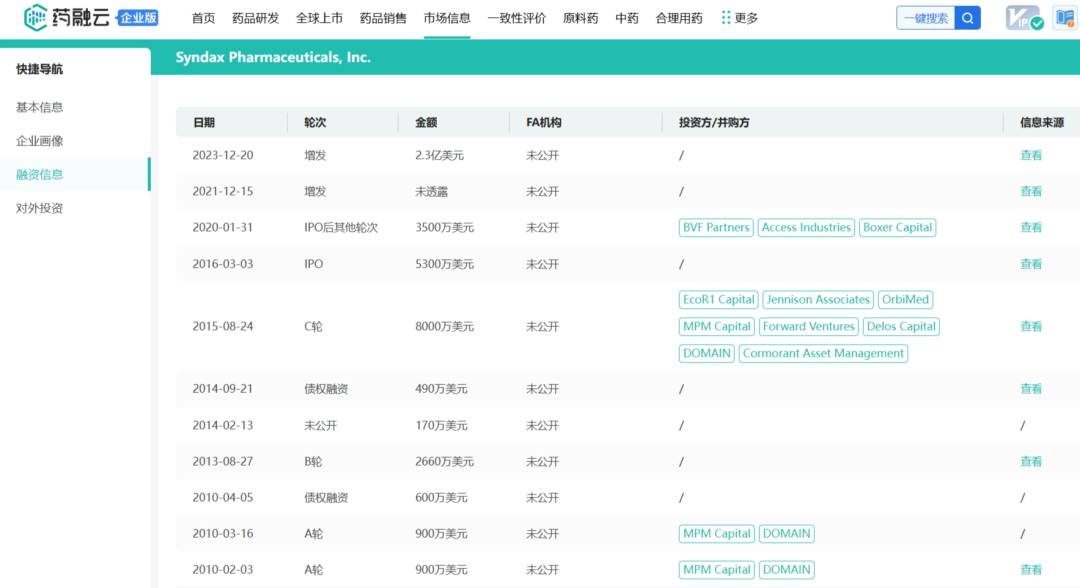Open DOMAIN tag in the C轮 row
1080x588 pixels.
pos(706,353)
